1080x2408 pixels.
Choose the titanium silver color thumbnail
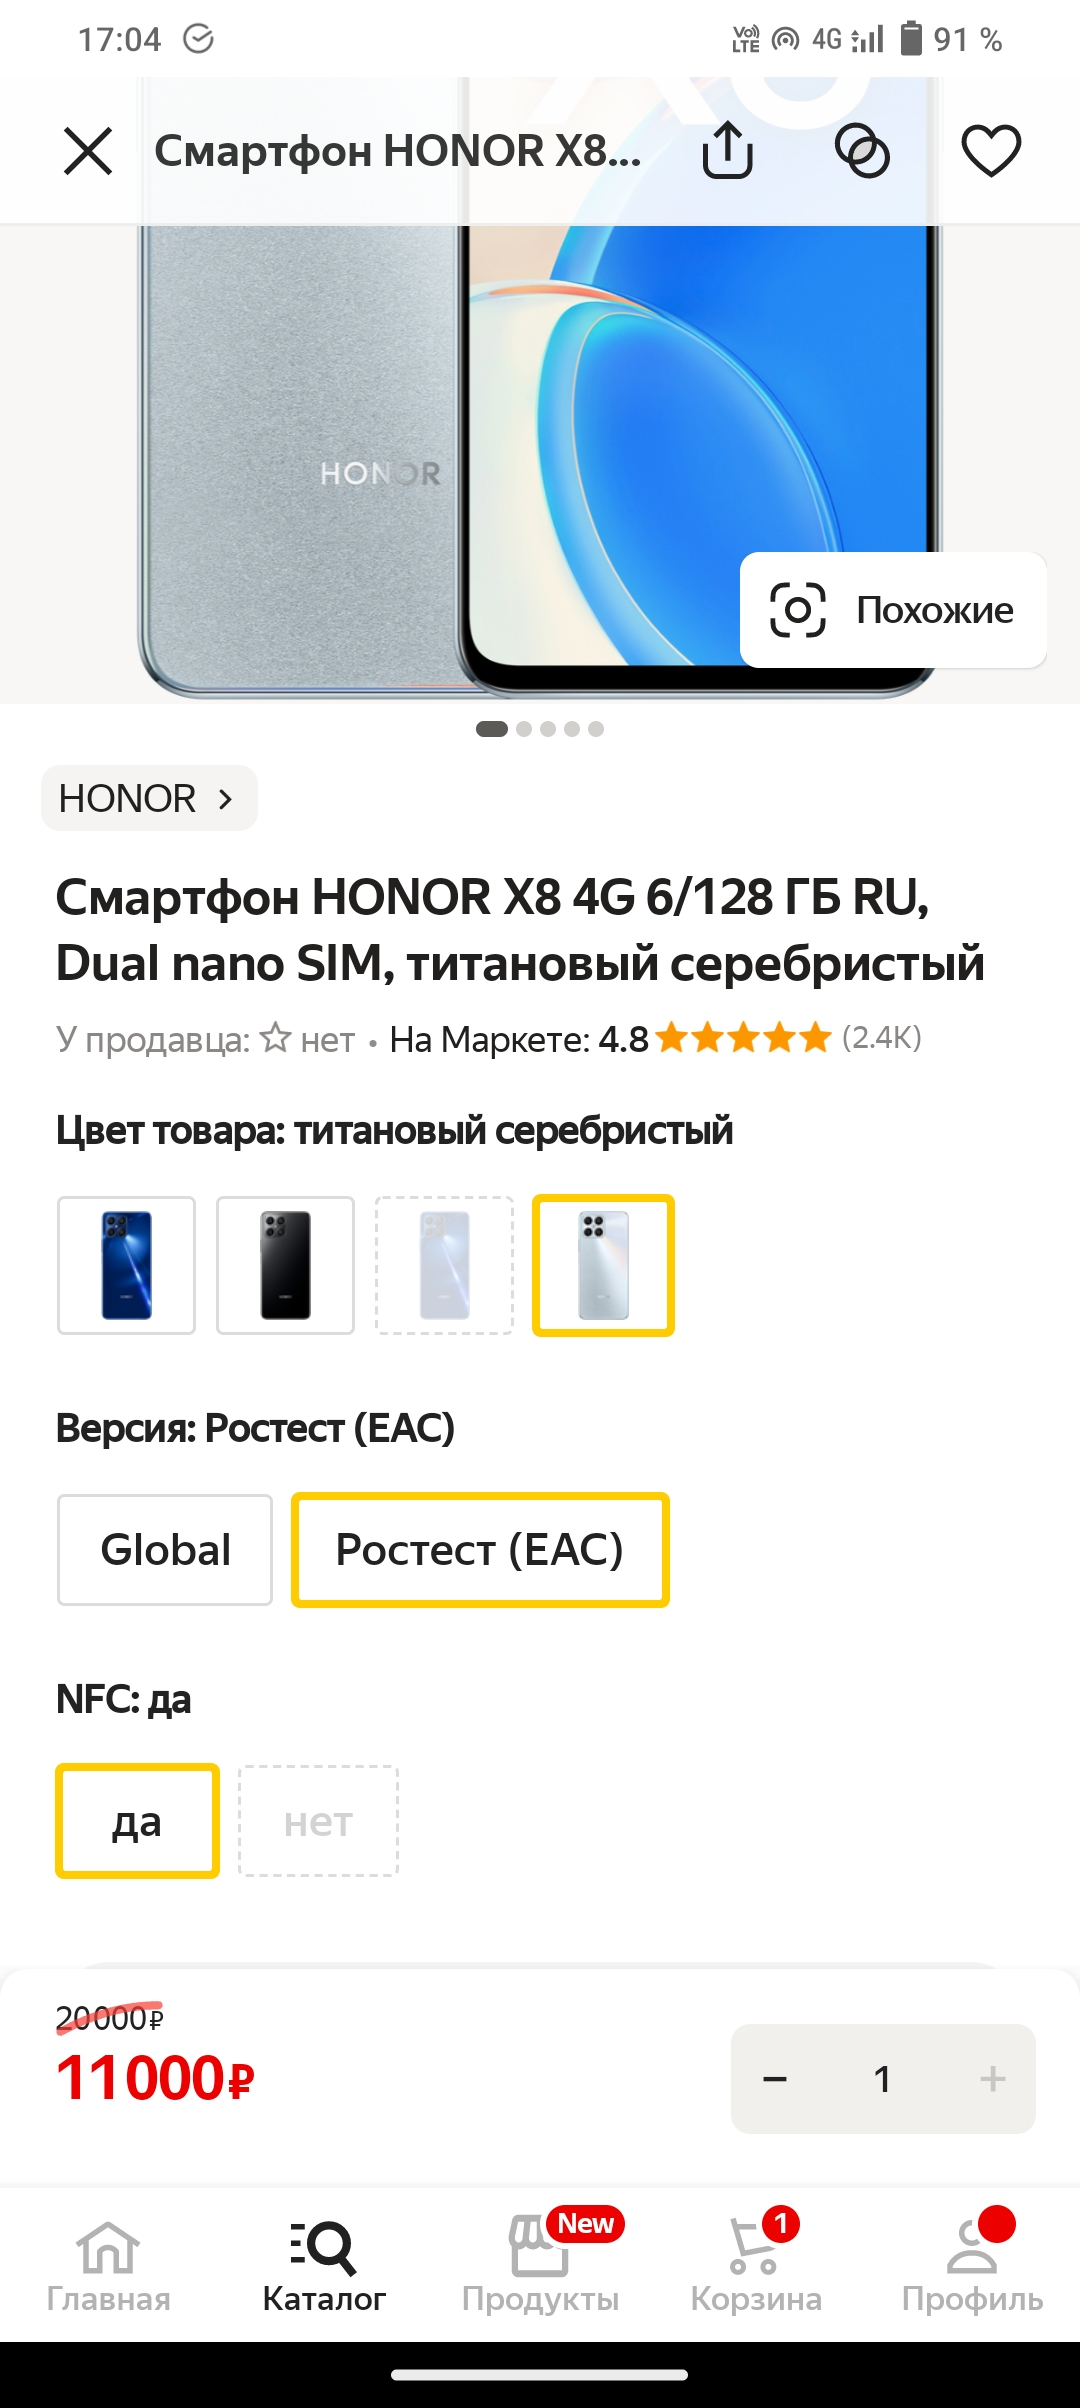(603, 1265)
